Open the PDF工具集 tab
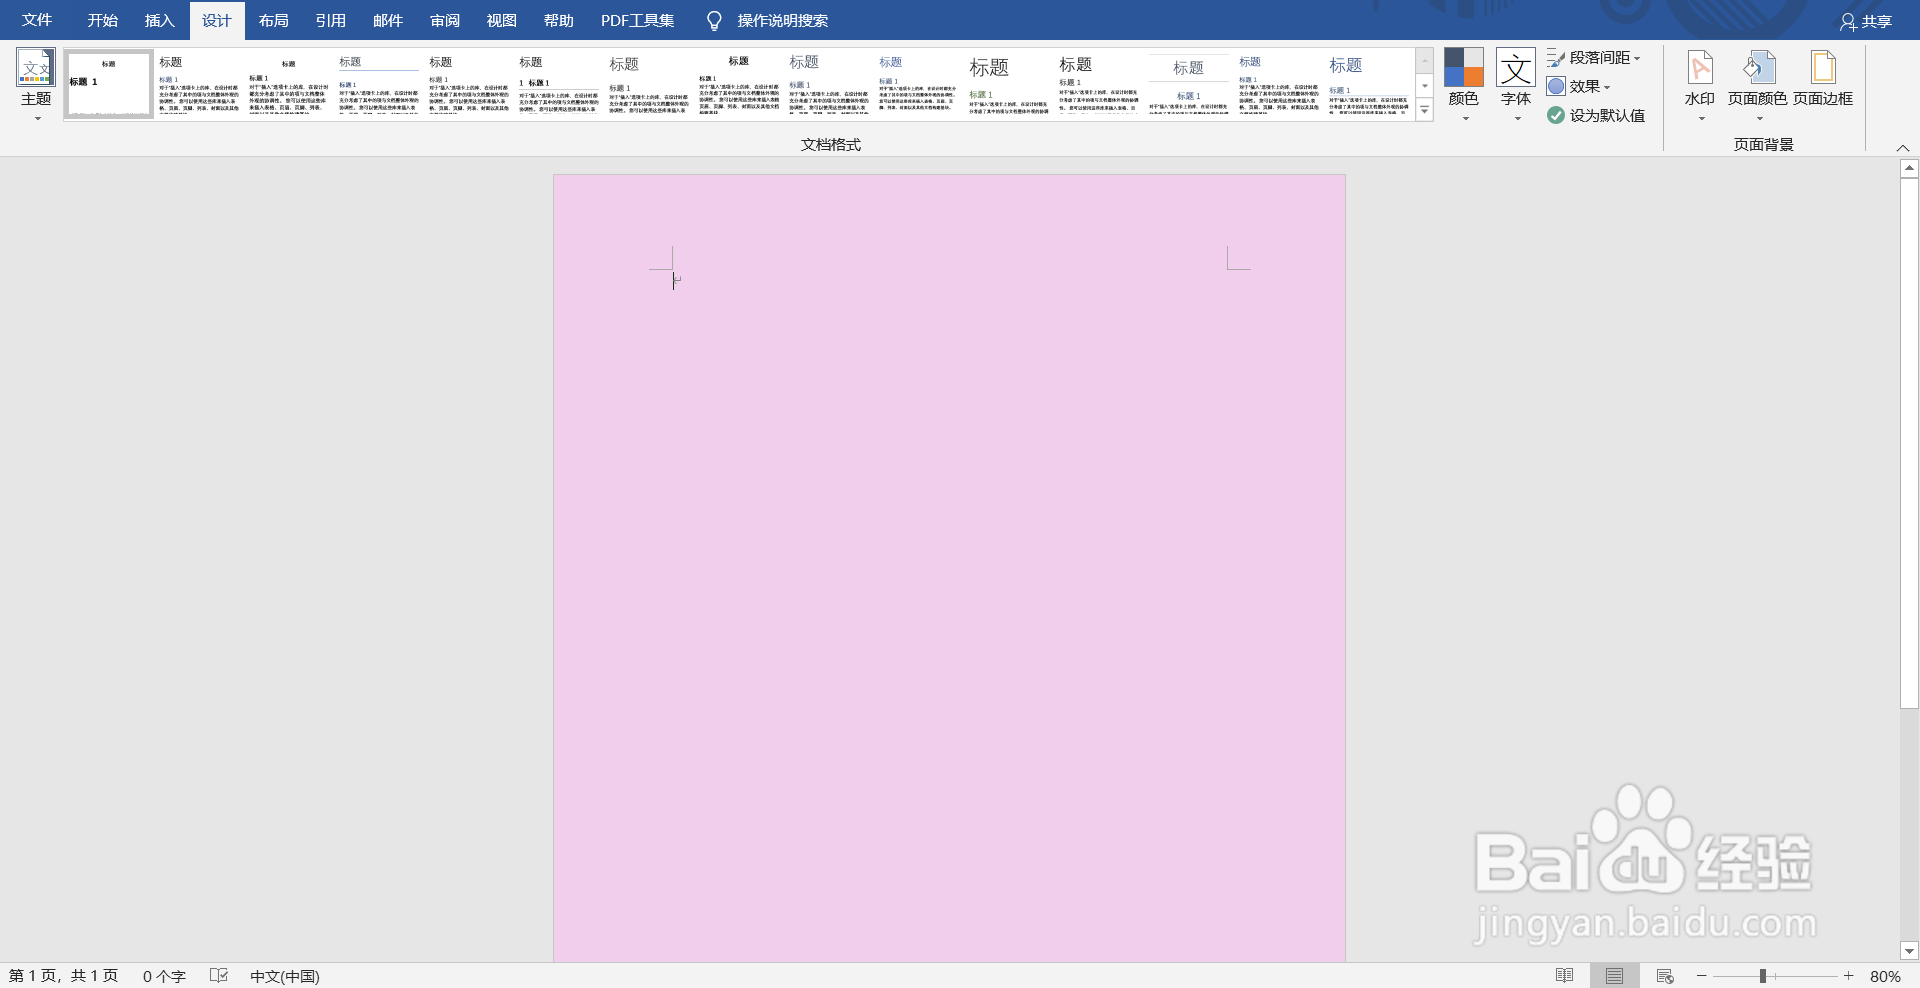 637,20
